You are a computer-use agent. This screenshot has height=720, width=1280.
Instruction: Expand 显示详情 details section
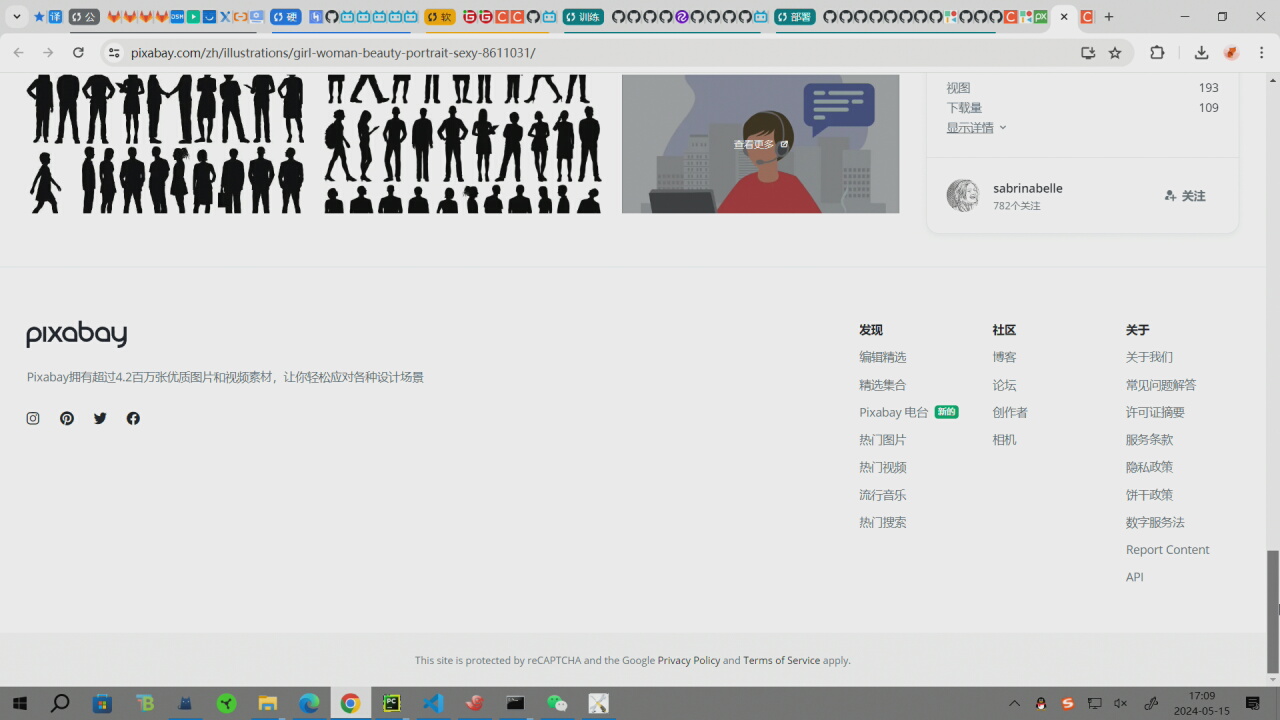click(976, 128)
